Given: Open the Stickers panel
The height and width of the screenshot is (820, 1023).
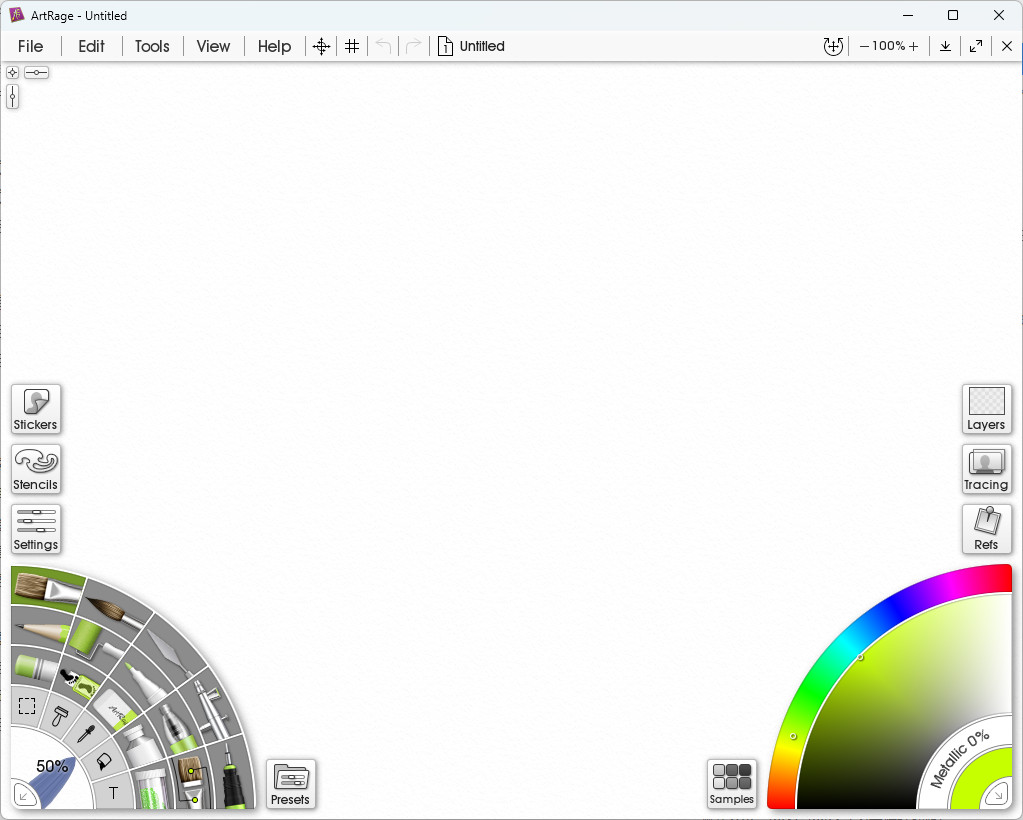Looking at the screenshot, I should pyautogui.click(x=36, y=409).
